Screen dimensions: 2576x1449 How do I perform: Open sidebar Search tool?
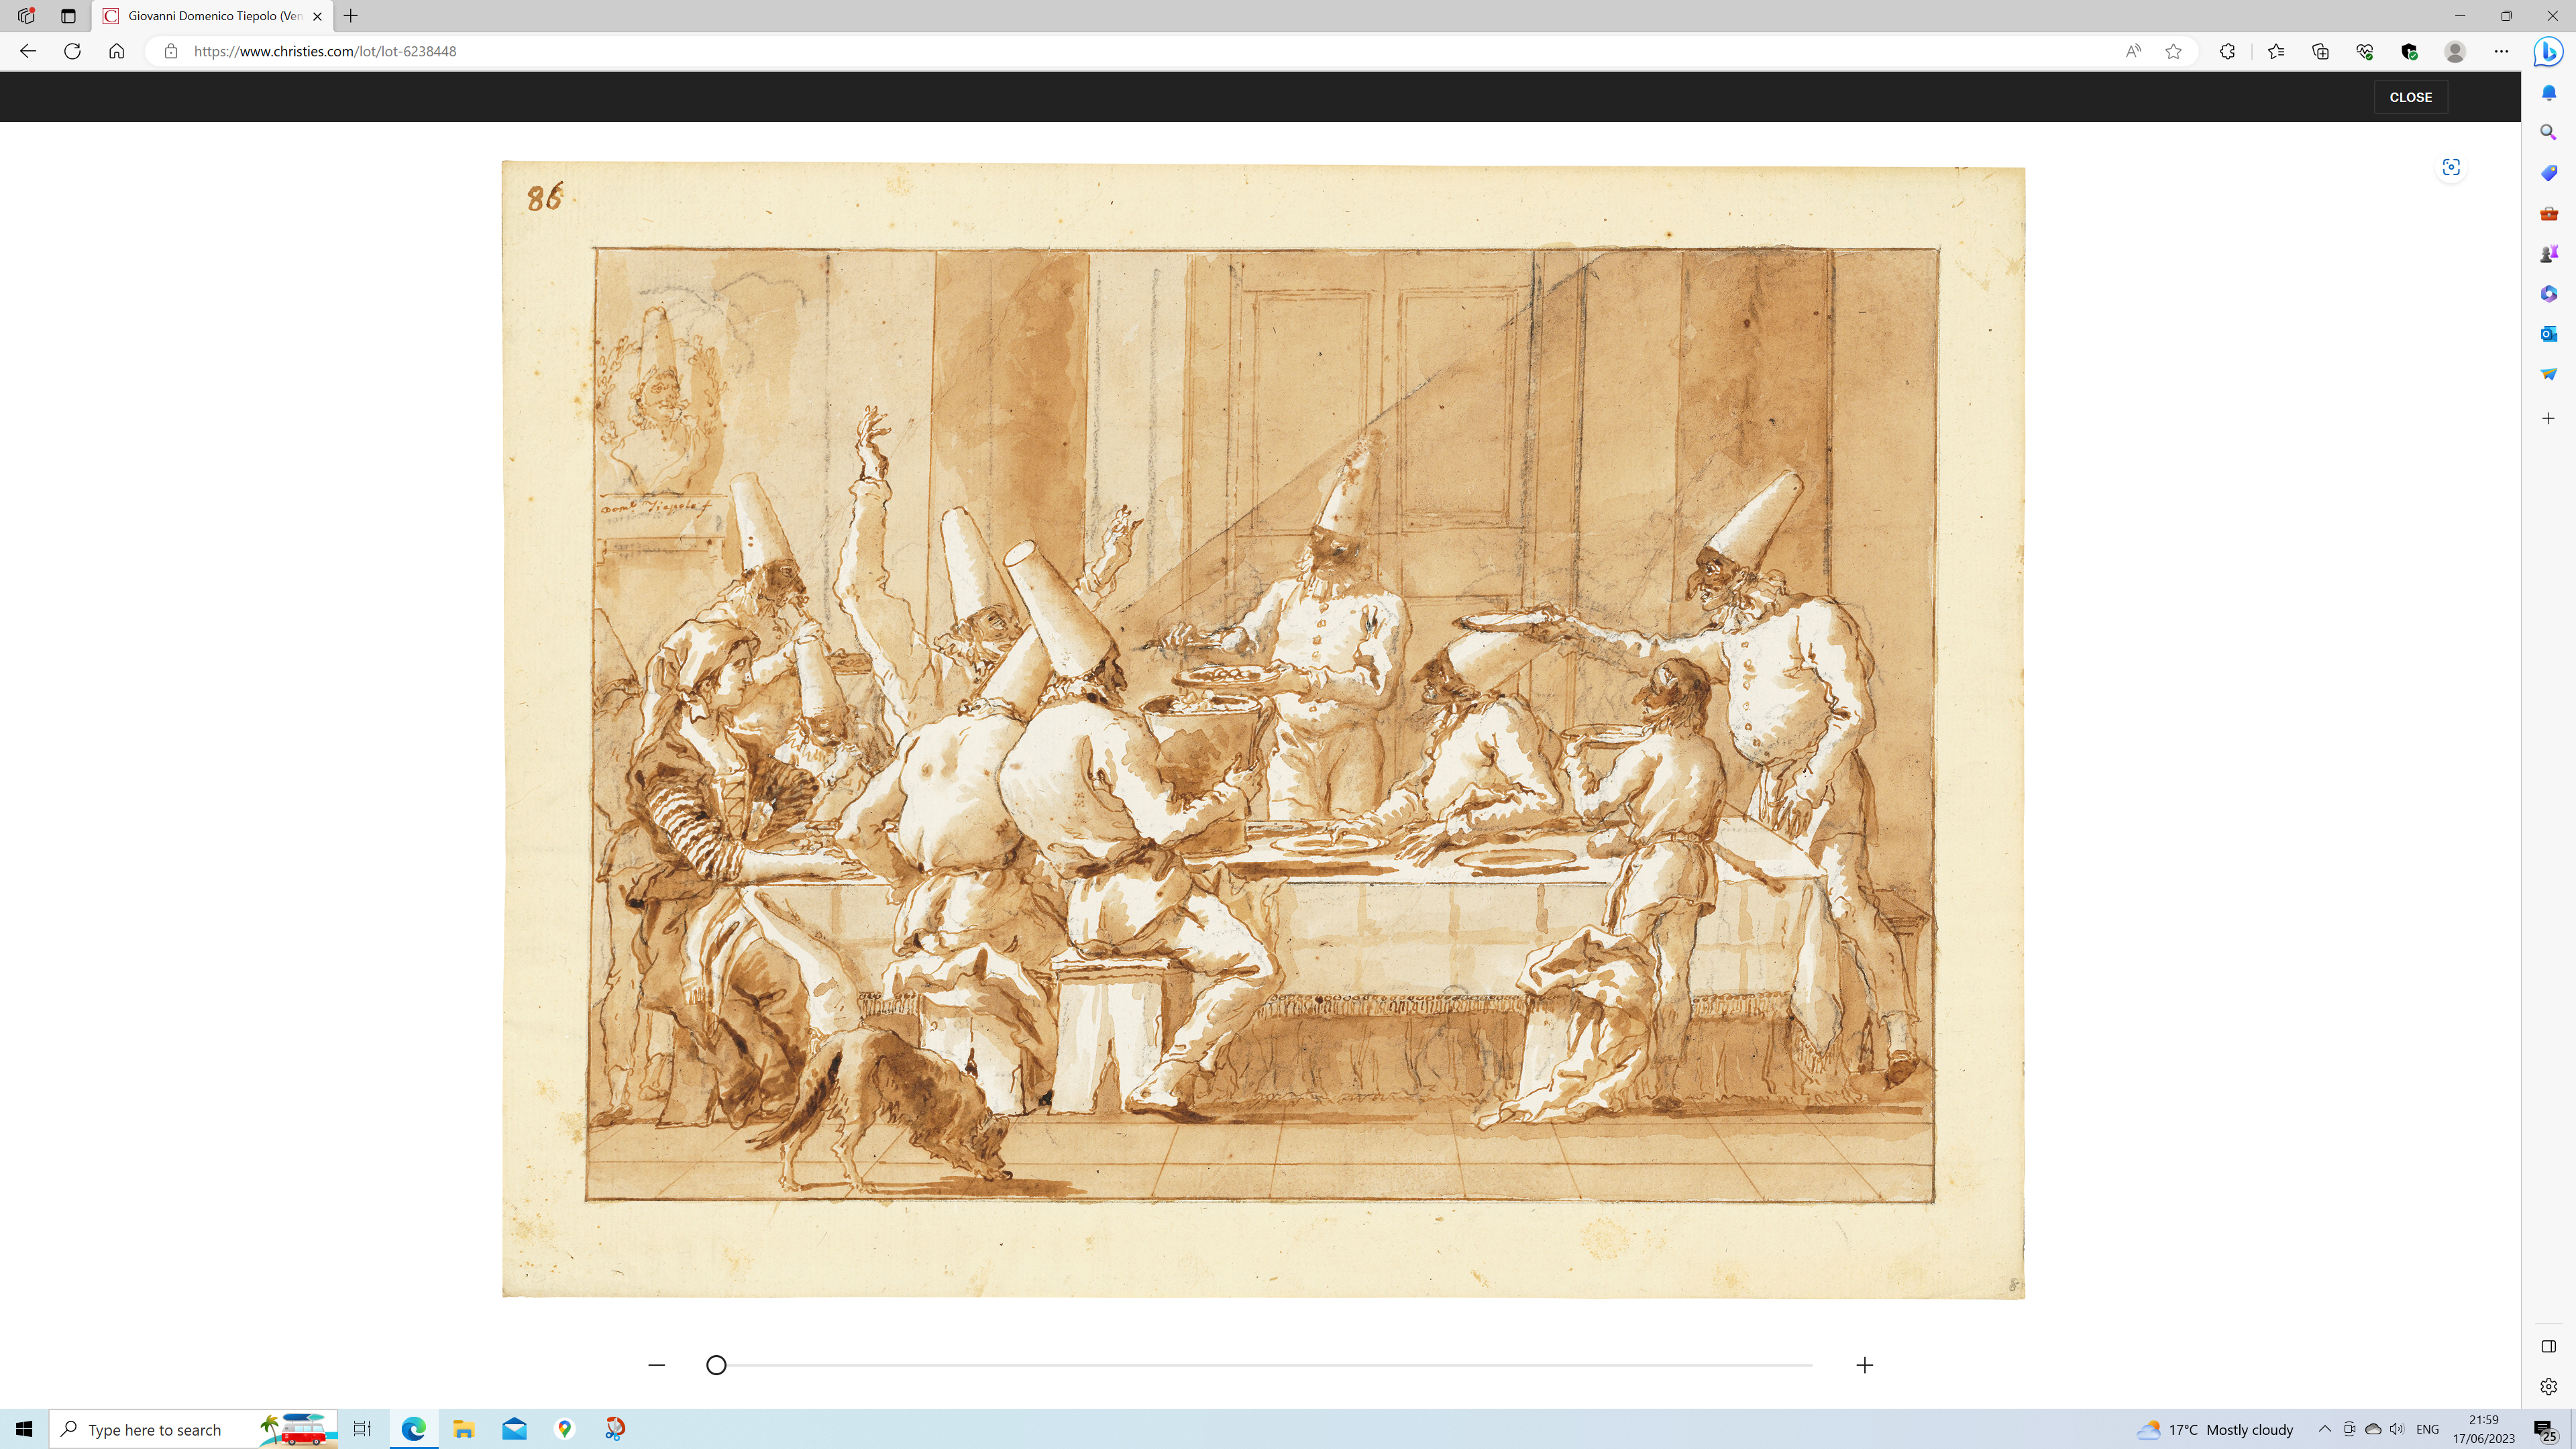click(x=2548, y=132)
